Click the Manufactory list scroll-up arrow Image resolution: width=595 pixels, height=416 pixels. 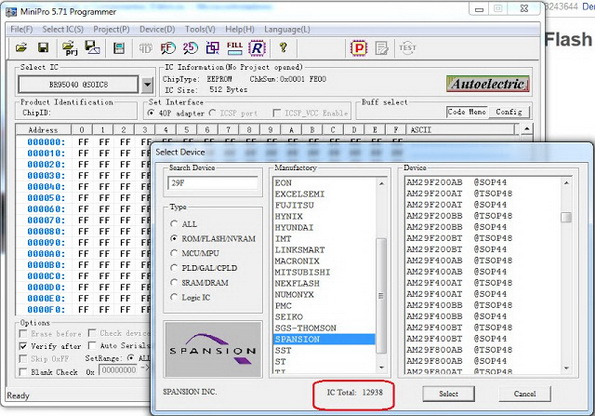click(381, 184)
